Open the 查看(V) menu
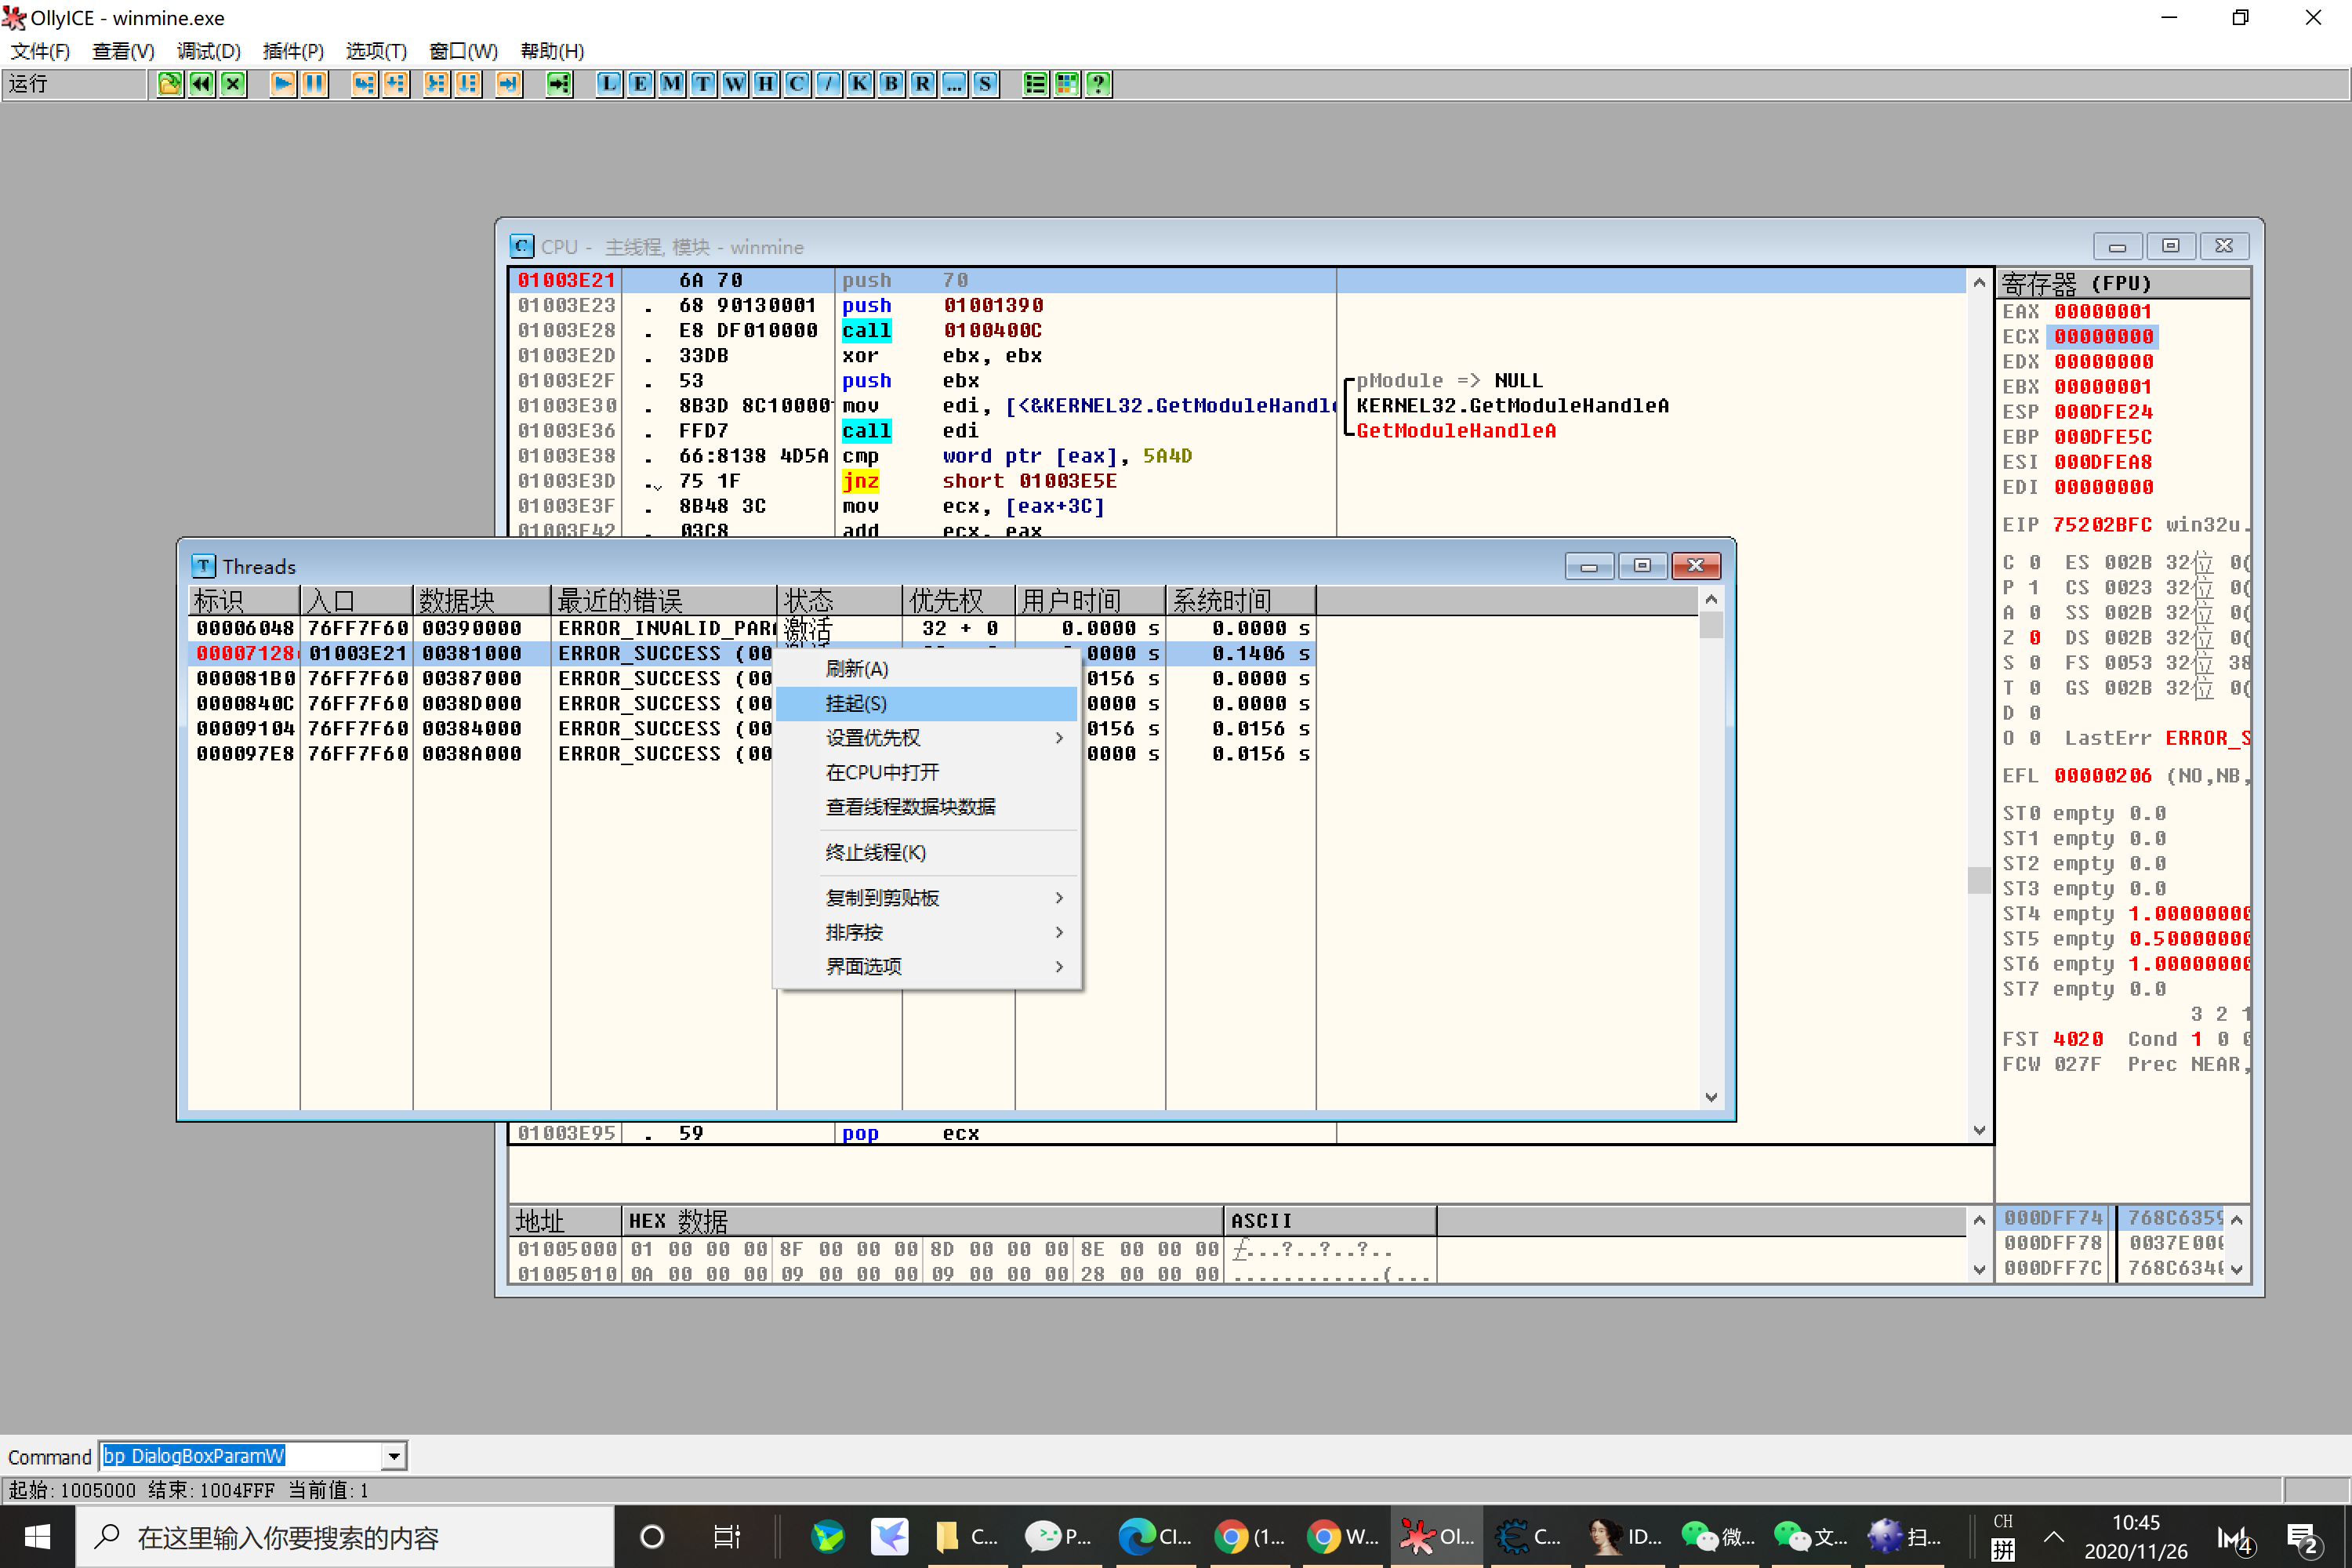This screenshot has height=1568, width=2352. tap(124, 51)
